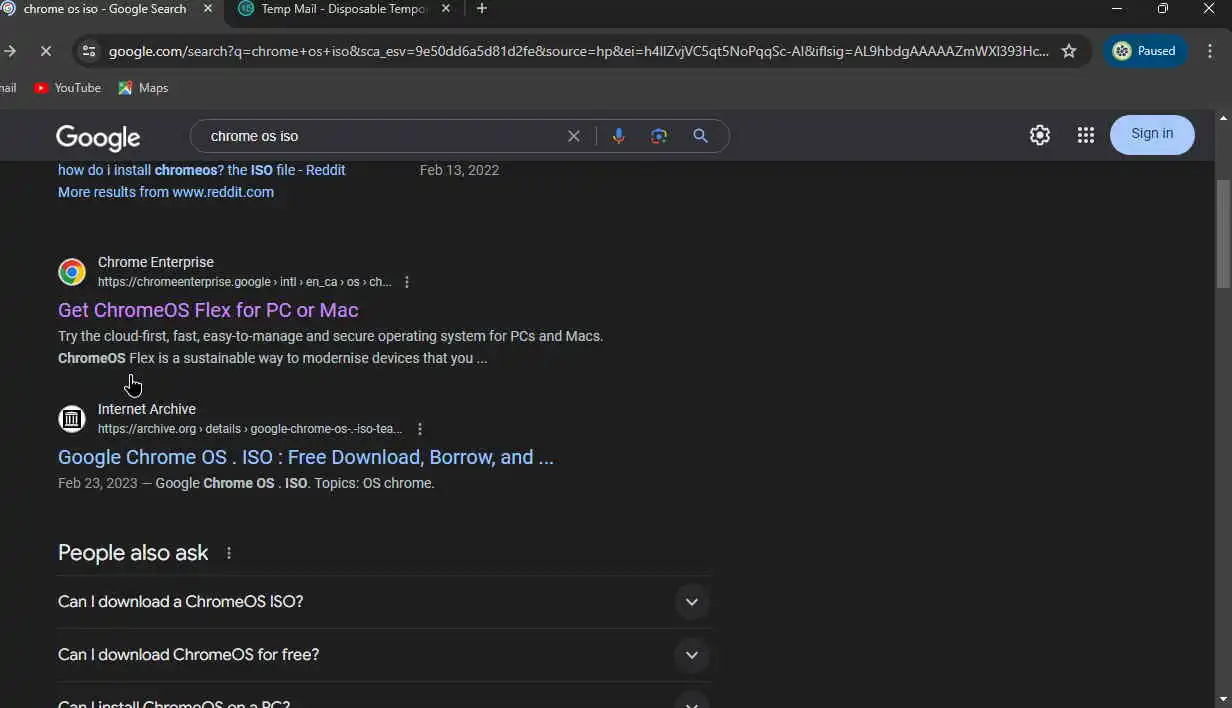Go to Google homepage via logo
This screenshot has height=708, width=1232.
[98, 137]
